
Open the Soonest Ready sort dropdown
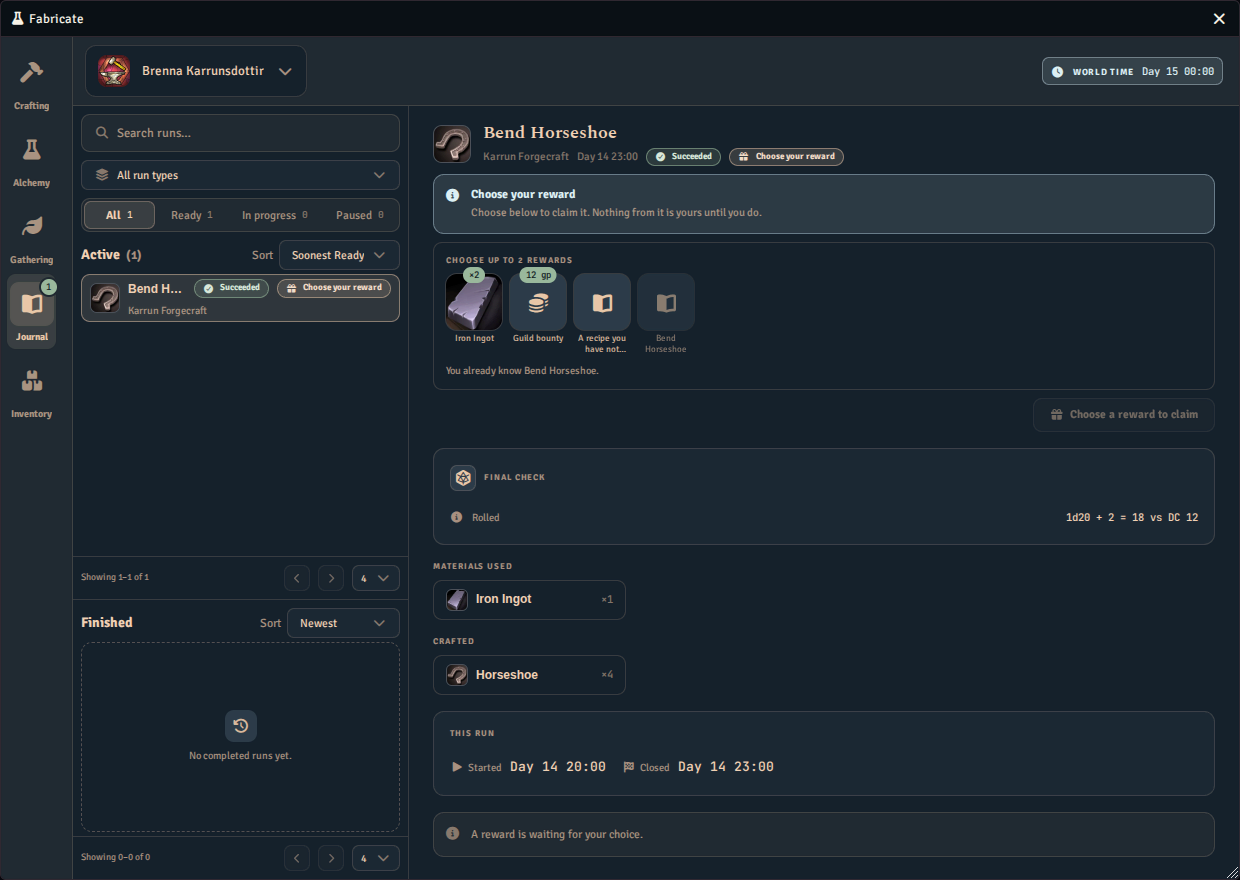point(339,255)
